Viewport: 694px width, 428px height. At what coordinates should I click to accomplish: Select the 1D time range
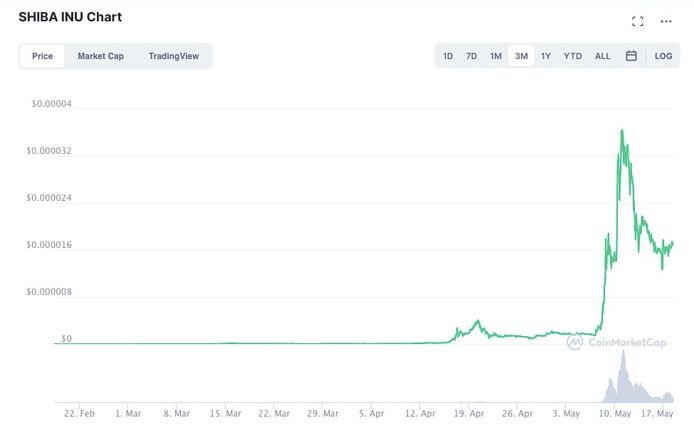[x=448, y=56]
